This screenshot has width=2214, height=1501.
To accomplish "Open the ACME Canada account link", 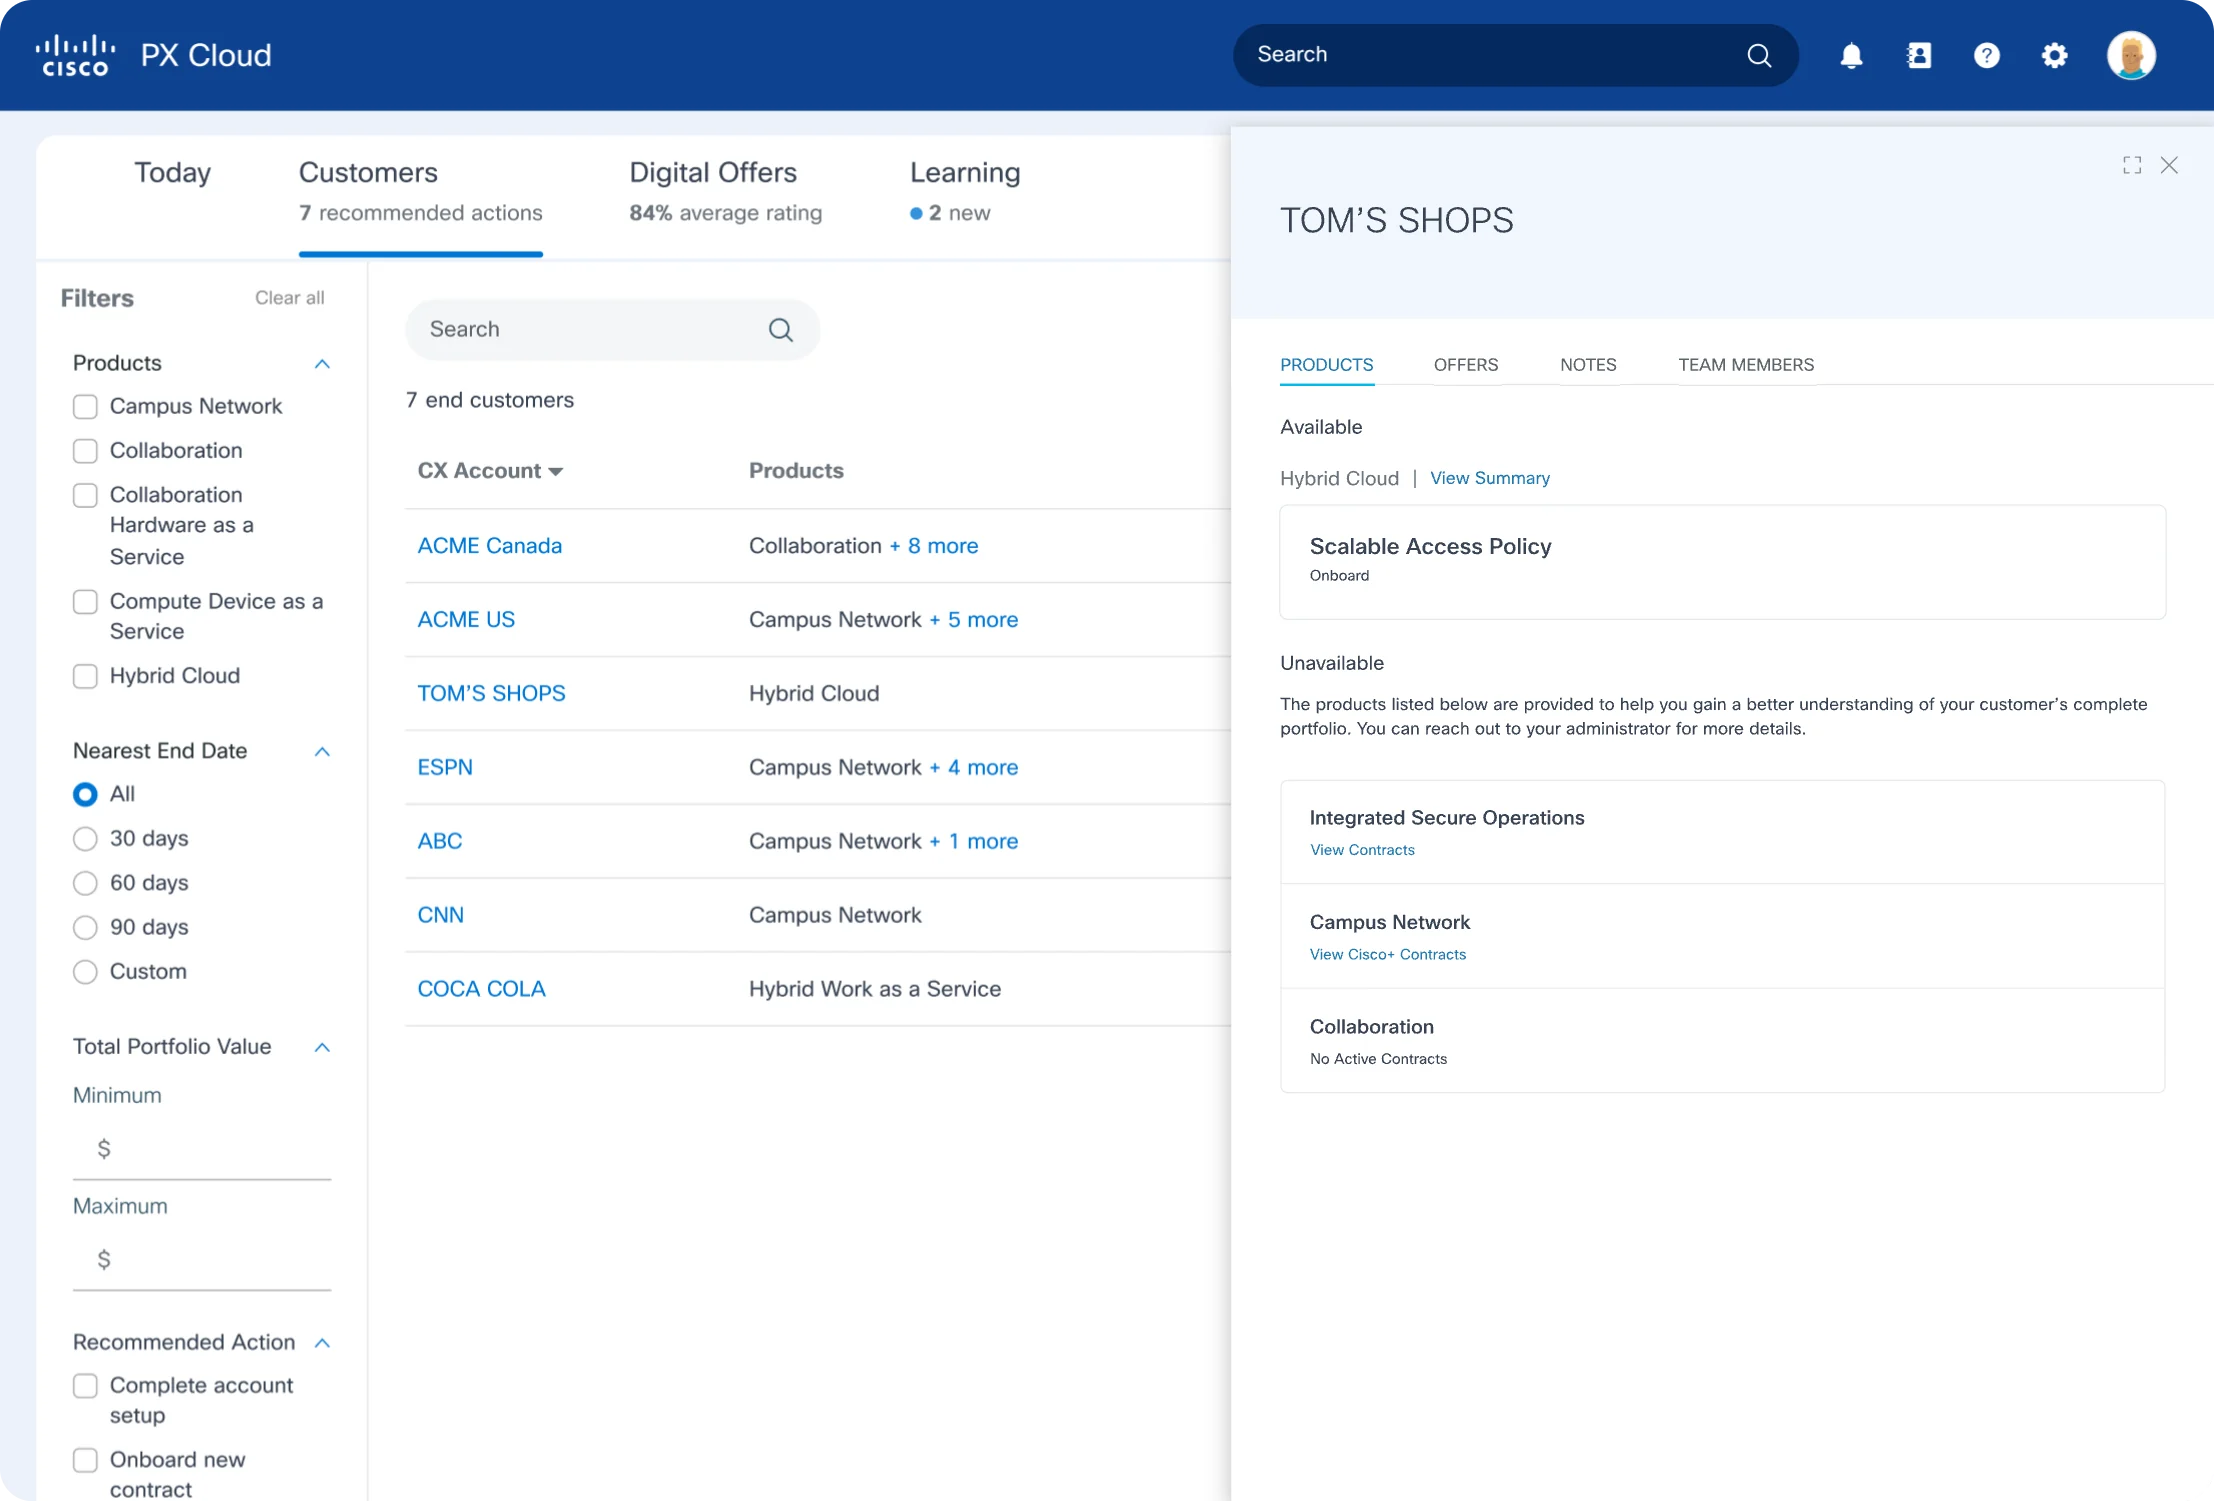I will [x=489, y=546].
